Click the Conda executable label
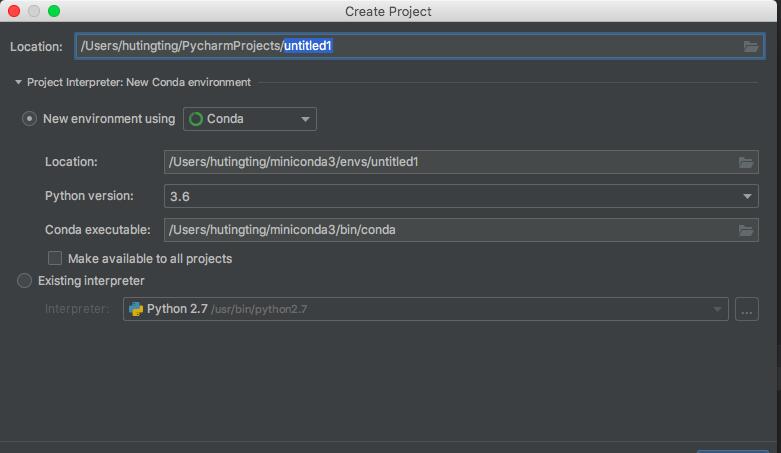Image resolution: width=781 pixels, height=453 pixels. click(x=98, y=230)
